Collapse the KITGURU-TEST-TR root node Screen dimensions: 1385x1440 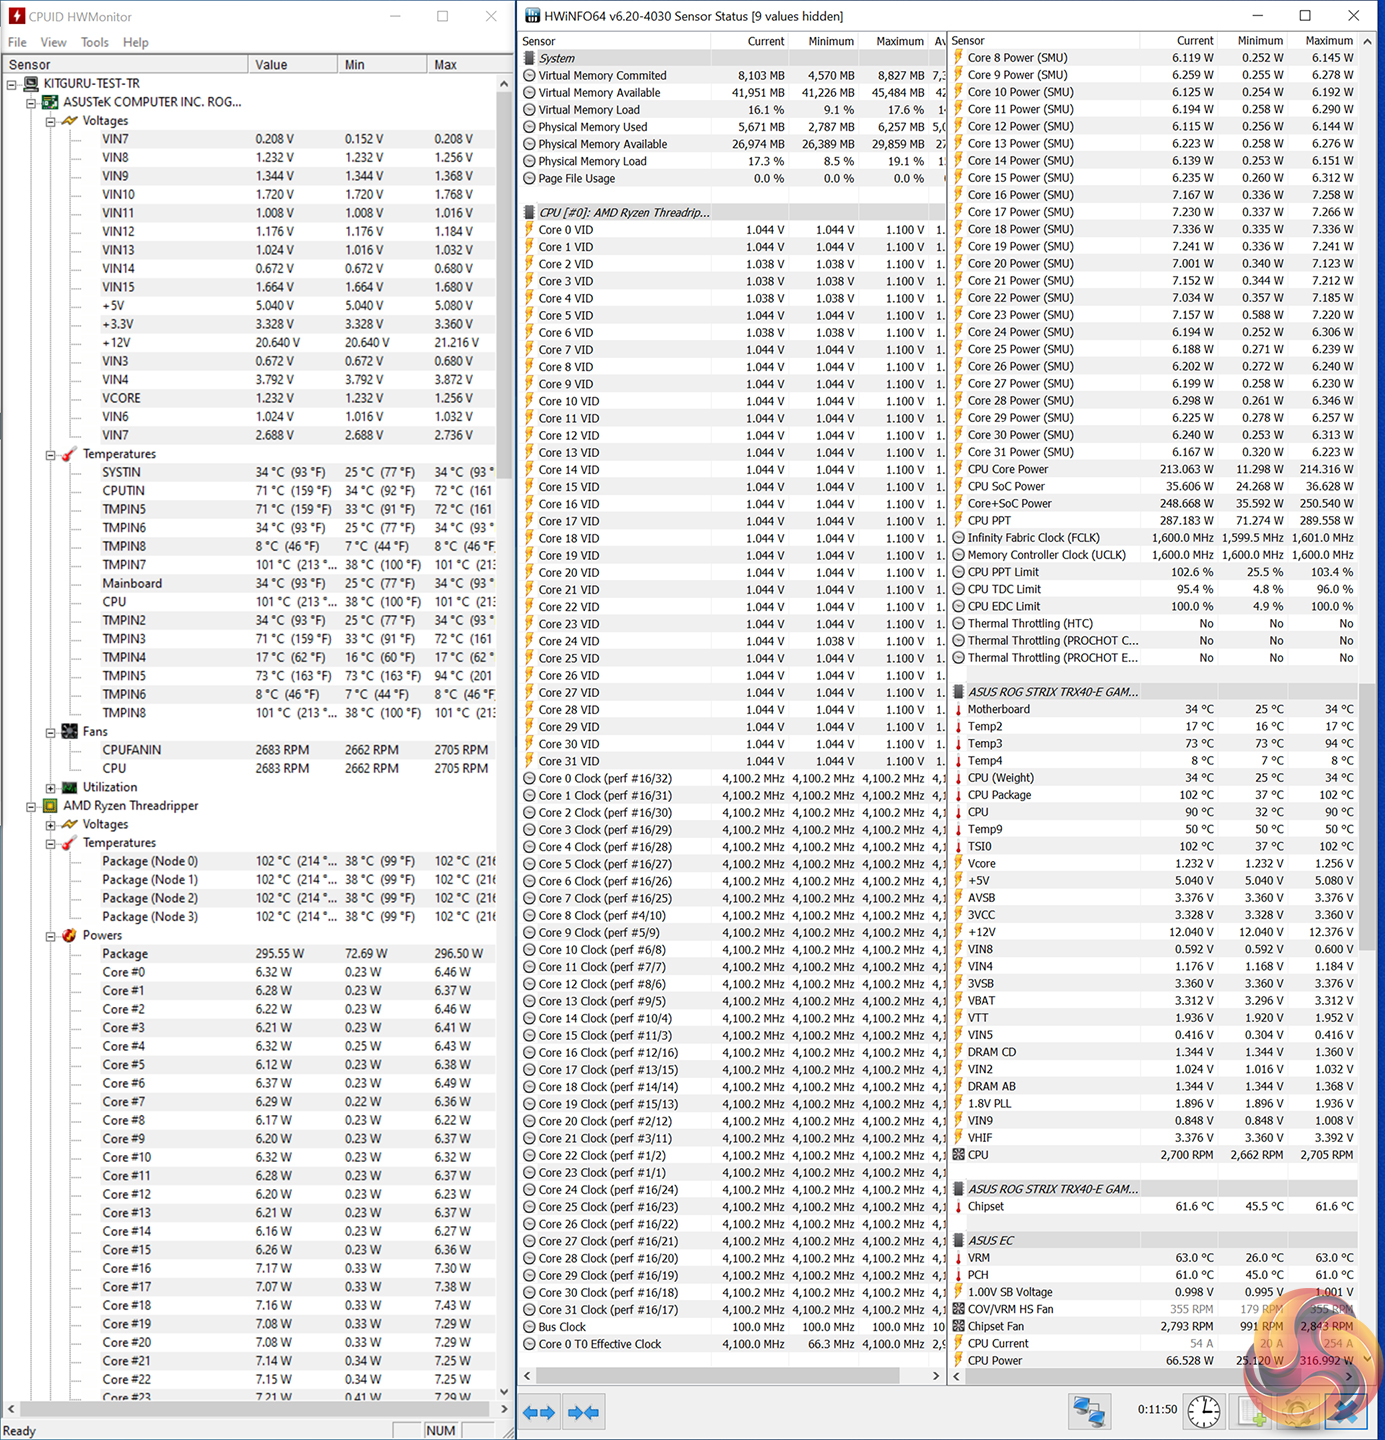click(12, 84)
